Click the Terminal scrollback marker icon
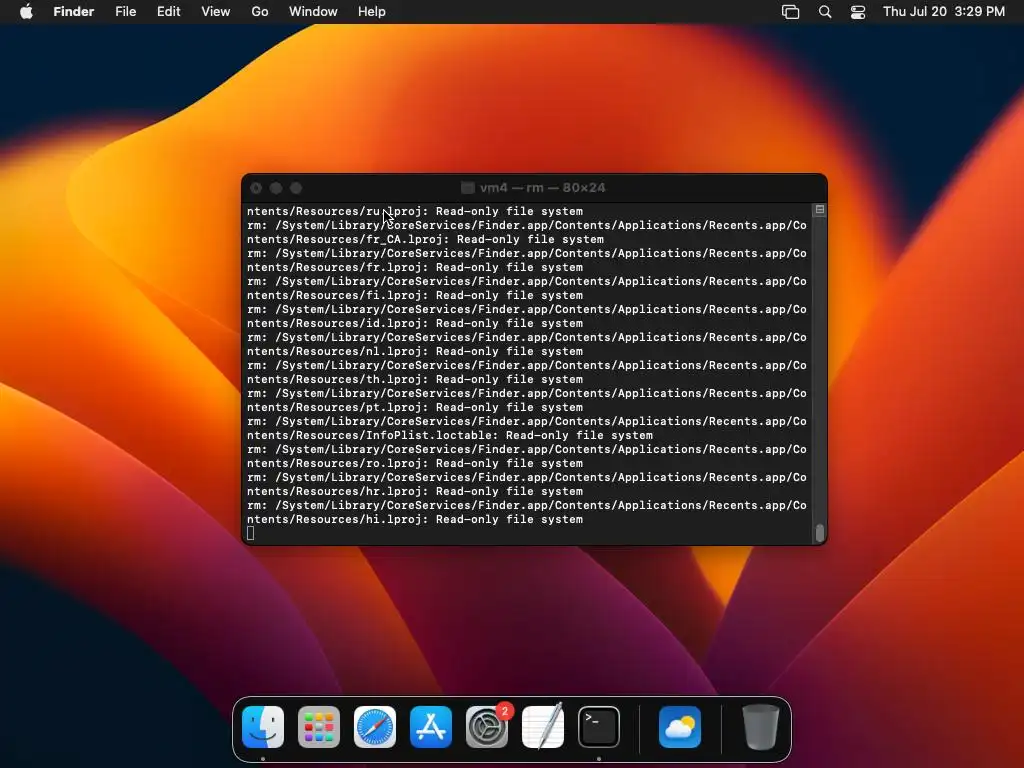 pyautogui.click(x=820, y=210)
